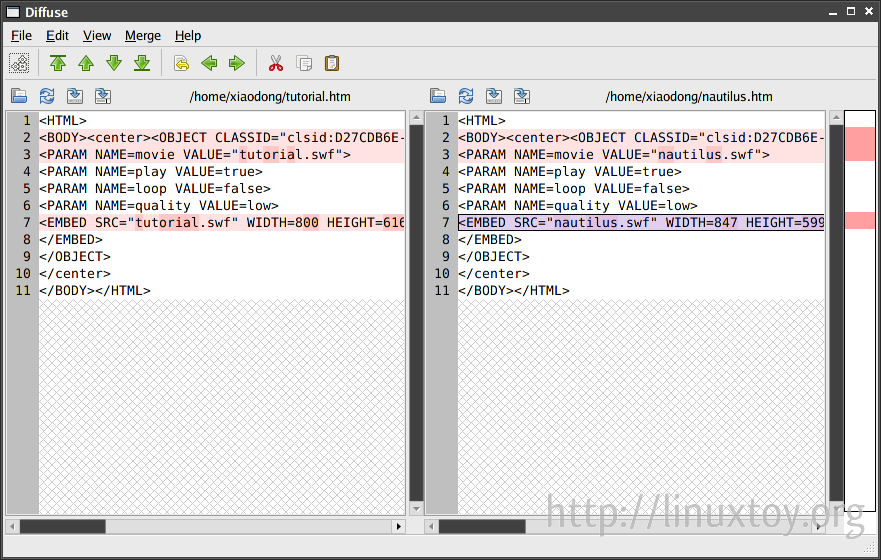Click left arrow of tutorial.htm horizontal scrollbar
This screenshot has height=560, width=881.
click(x=12, y=526)
